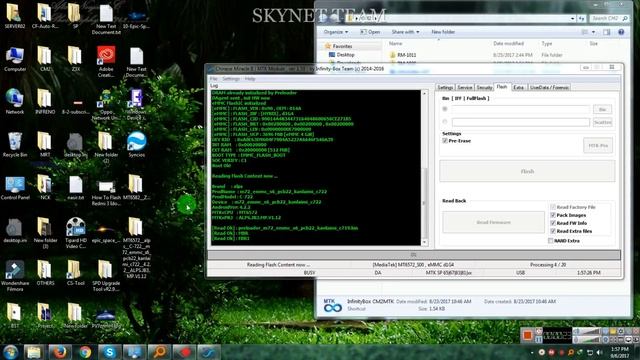The image size is (640, 360).
Task: Launch the Adobe Creative Cloud shortcut
Action: coord(106,61)
